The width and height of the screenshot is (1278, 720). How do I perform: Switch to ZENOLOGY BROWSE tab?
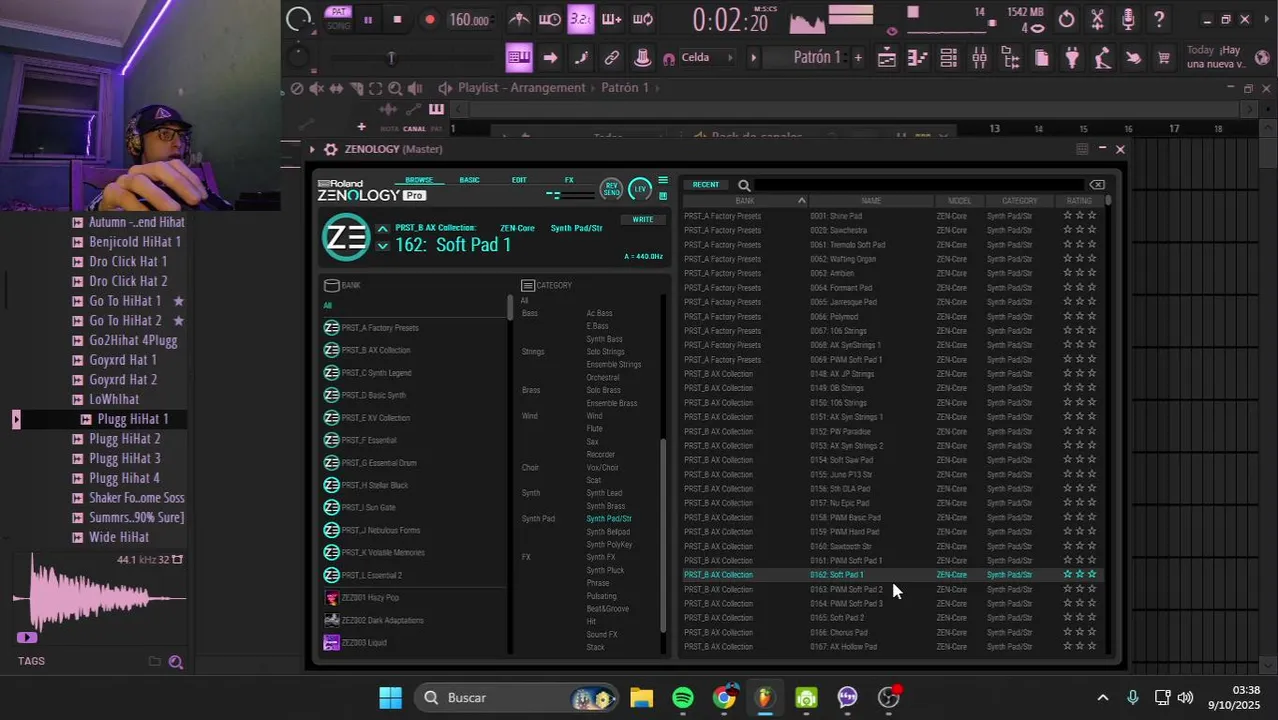click(419, 180)
